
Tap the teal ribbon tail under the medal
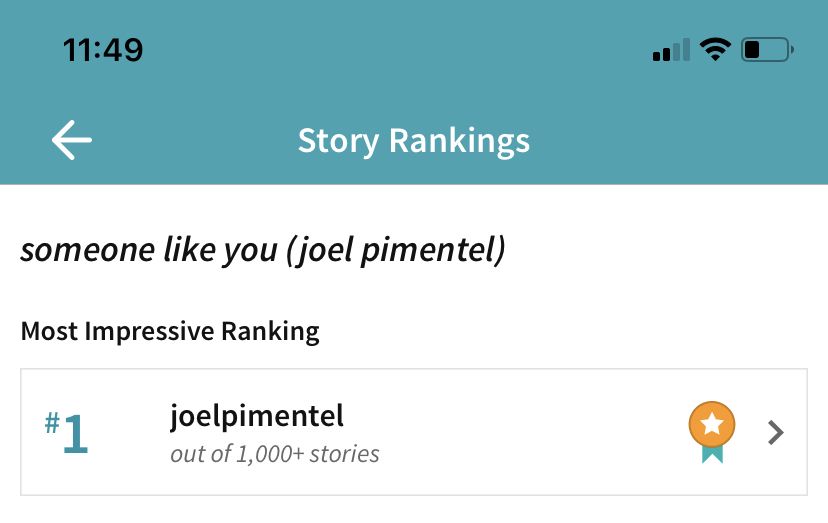click(x=711, y=454)
